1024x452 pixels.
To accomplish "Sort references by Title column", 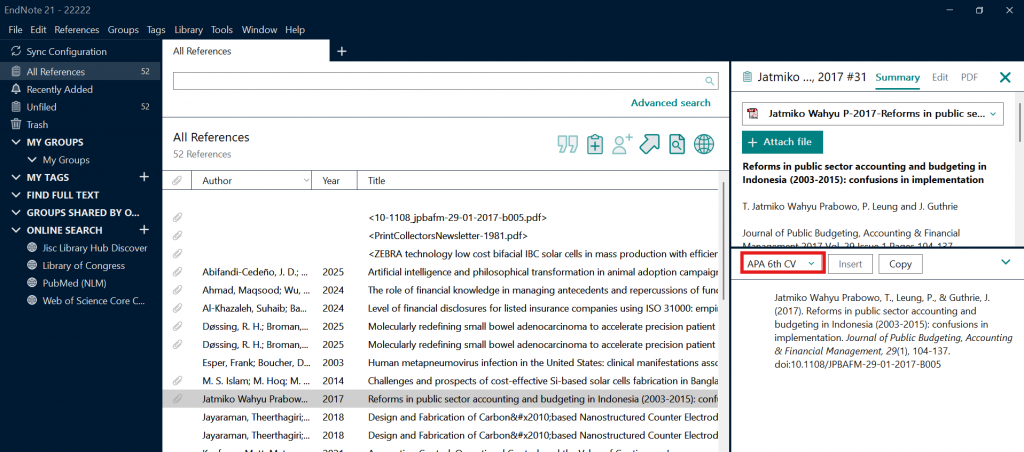I will coord(537,181).
